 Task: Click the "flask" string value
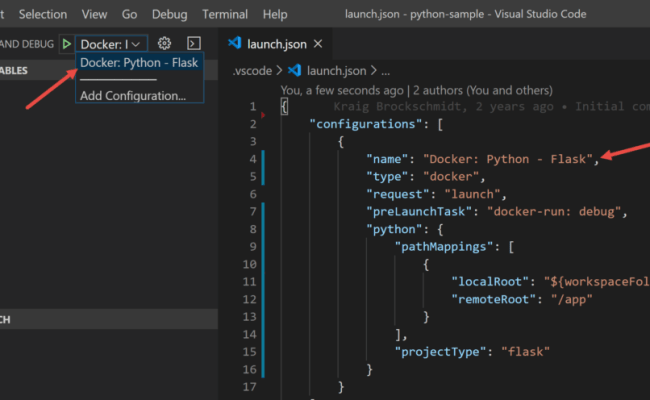click(x=526, y=352)
